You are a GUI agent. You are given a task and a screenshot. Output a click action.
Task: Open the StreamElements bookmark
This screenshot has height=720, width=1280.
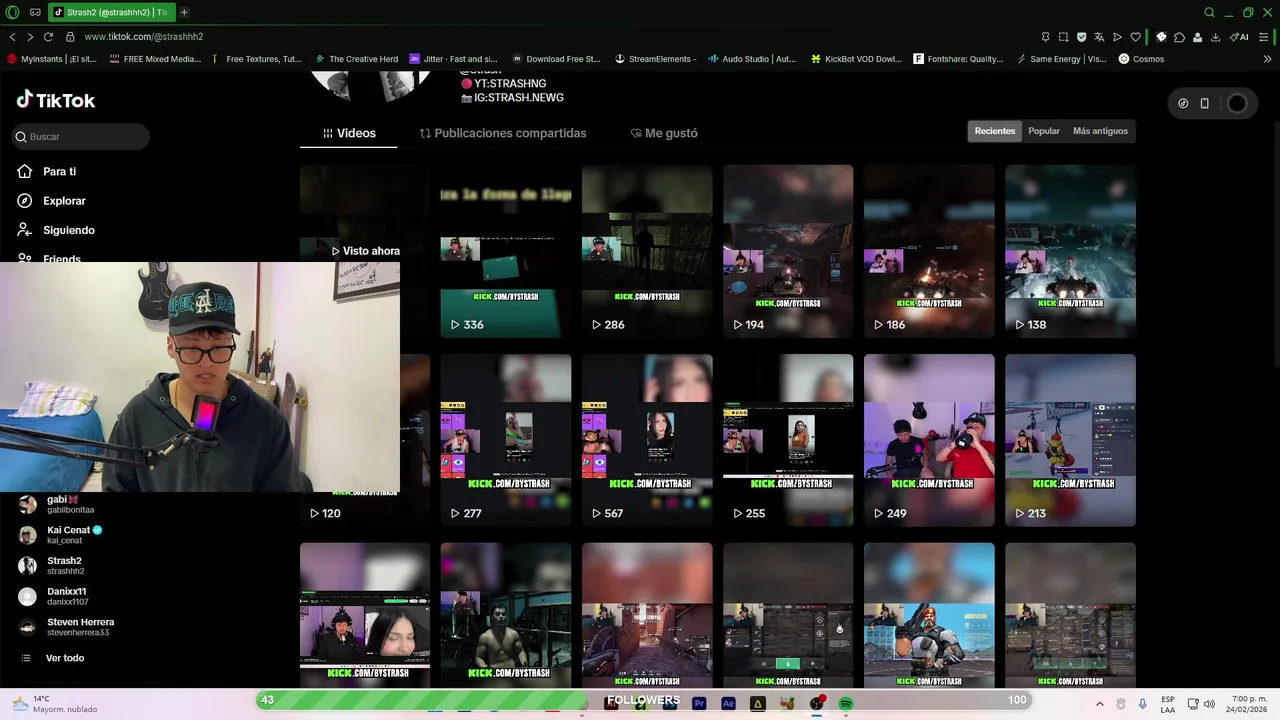[x=656, y=59]
